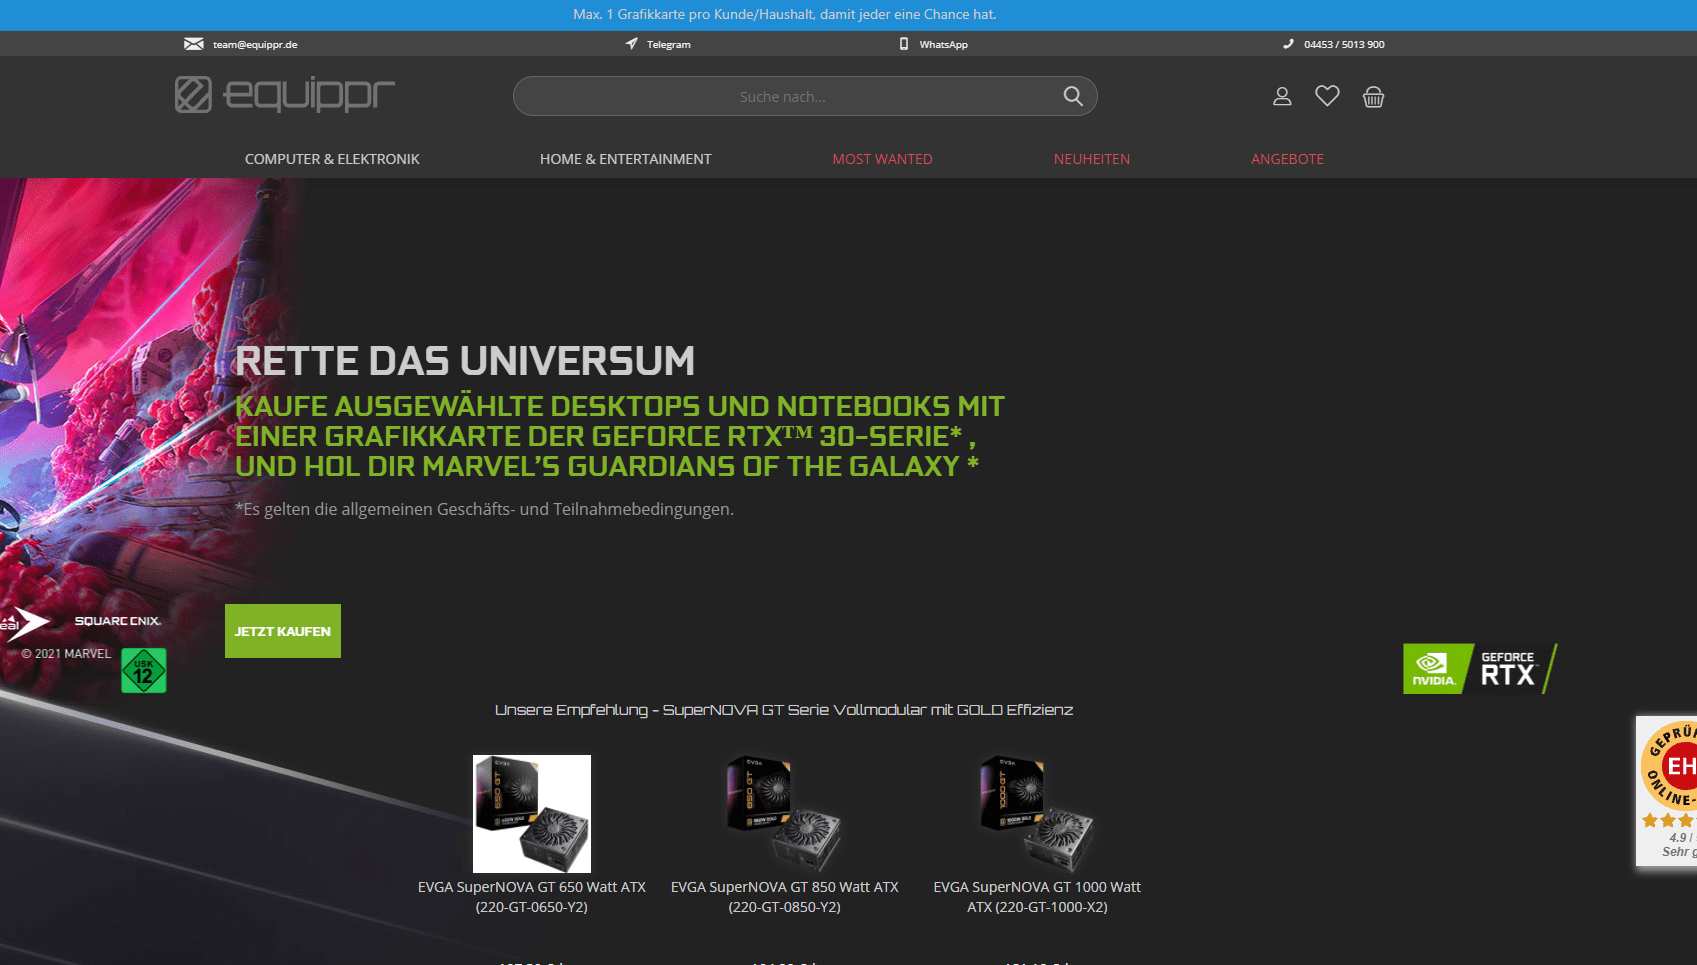Click the telephone handset icon
This screenshot has width=1697, height=965.
tap(1288, 44)
